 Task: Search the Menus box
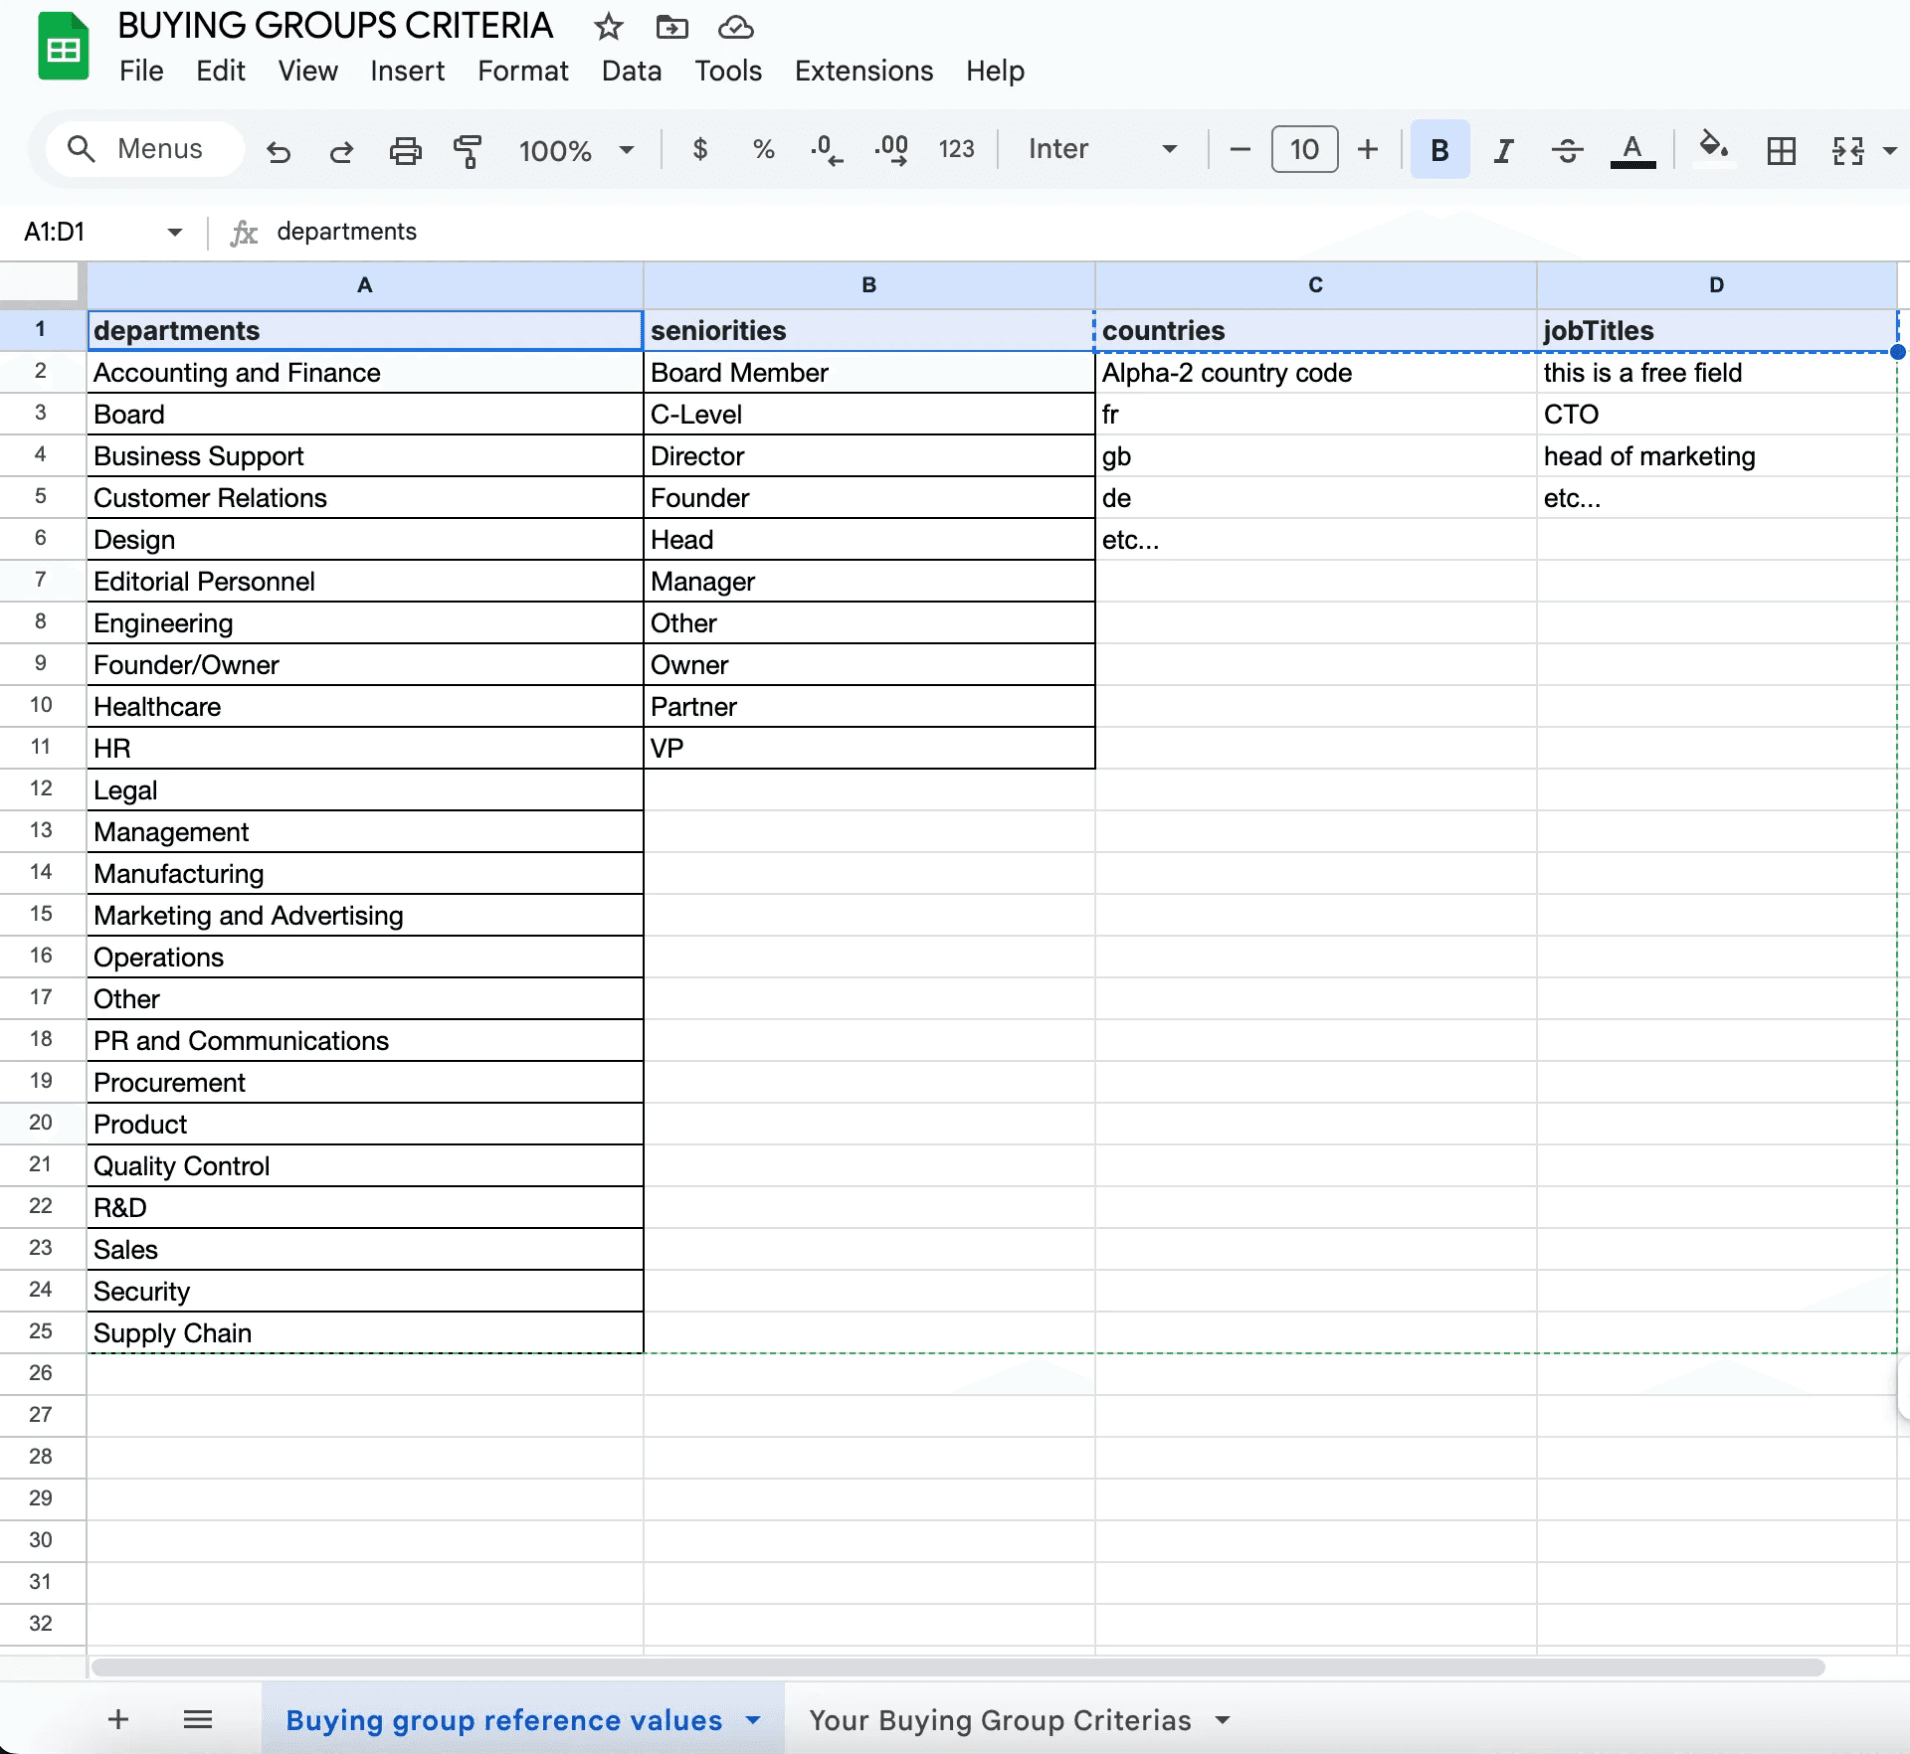click(145, 149)
